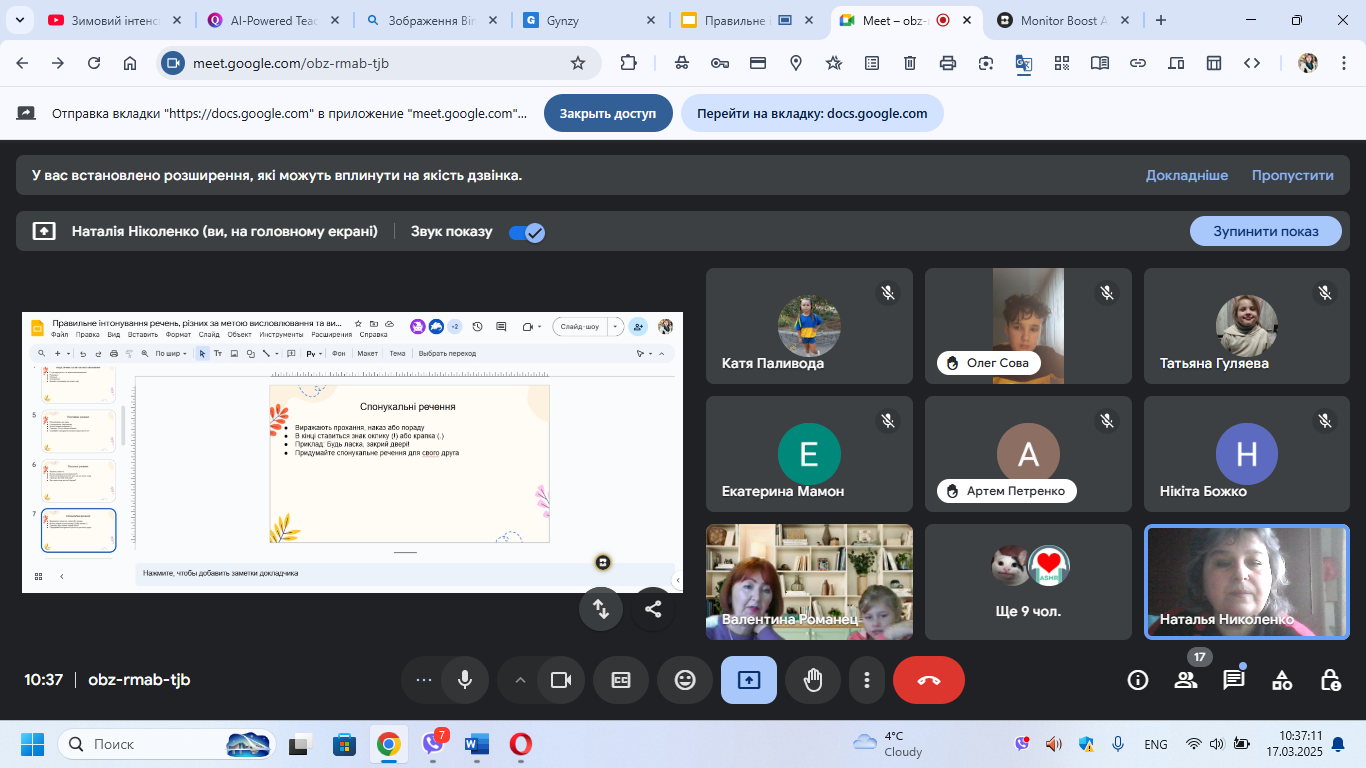Click the share icon on presentation preview
Image resolution: width=1366 pixels, height=768 pixels.
pos(653,608)
